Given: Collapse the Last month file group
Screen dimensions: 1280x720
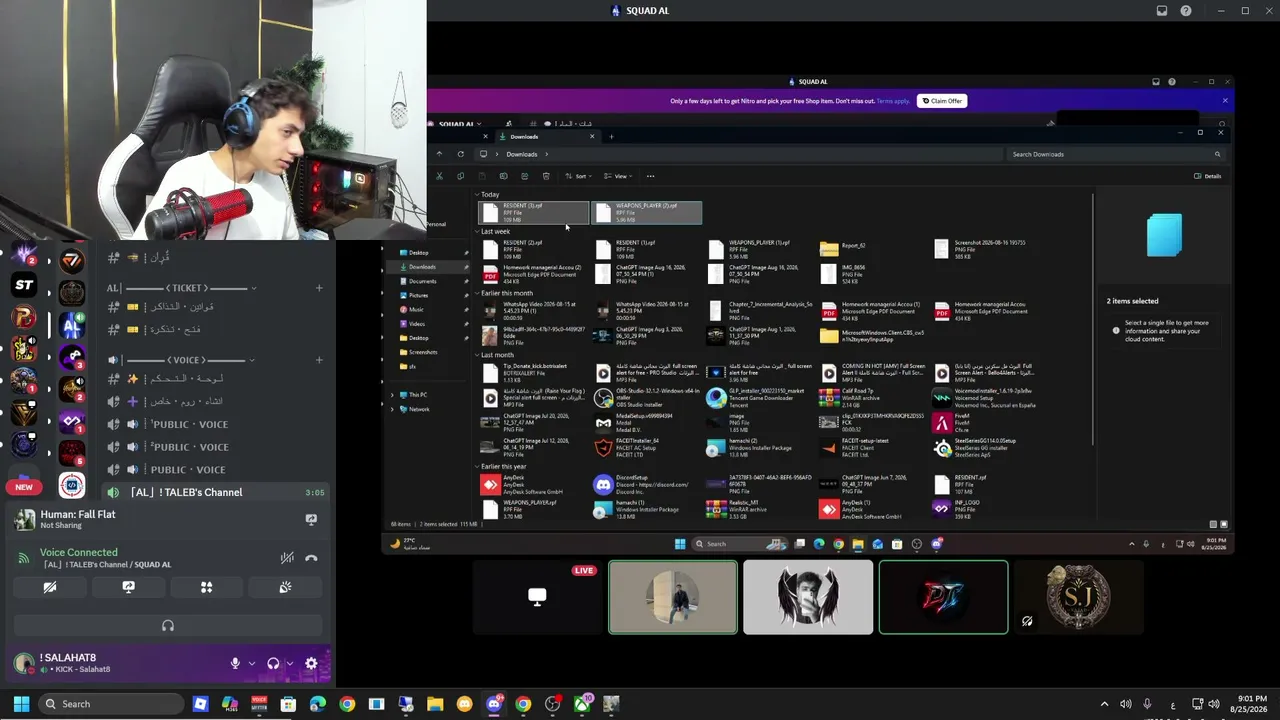Looking at the screenshot, I should (477, 355).
